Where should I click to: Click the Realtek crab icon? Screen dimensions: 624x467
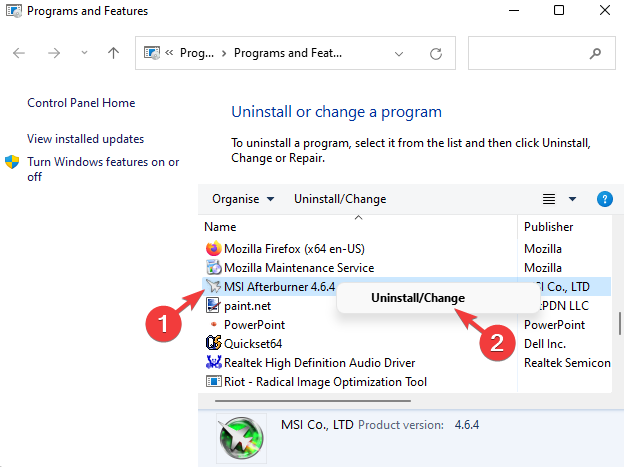click(x=213, y=362)
